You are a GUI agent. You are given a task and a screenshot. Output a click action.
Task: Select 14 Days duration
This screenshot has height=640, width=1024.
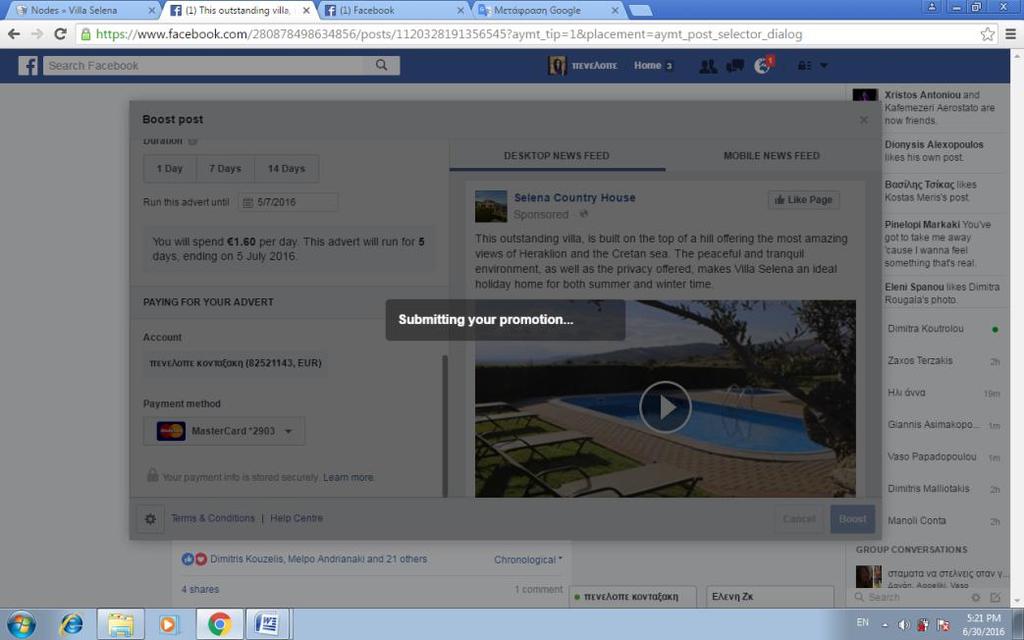click(287, 168)
